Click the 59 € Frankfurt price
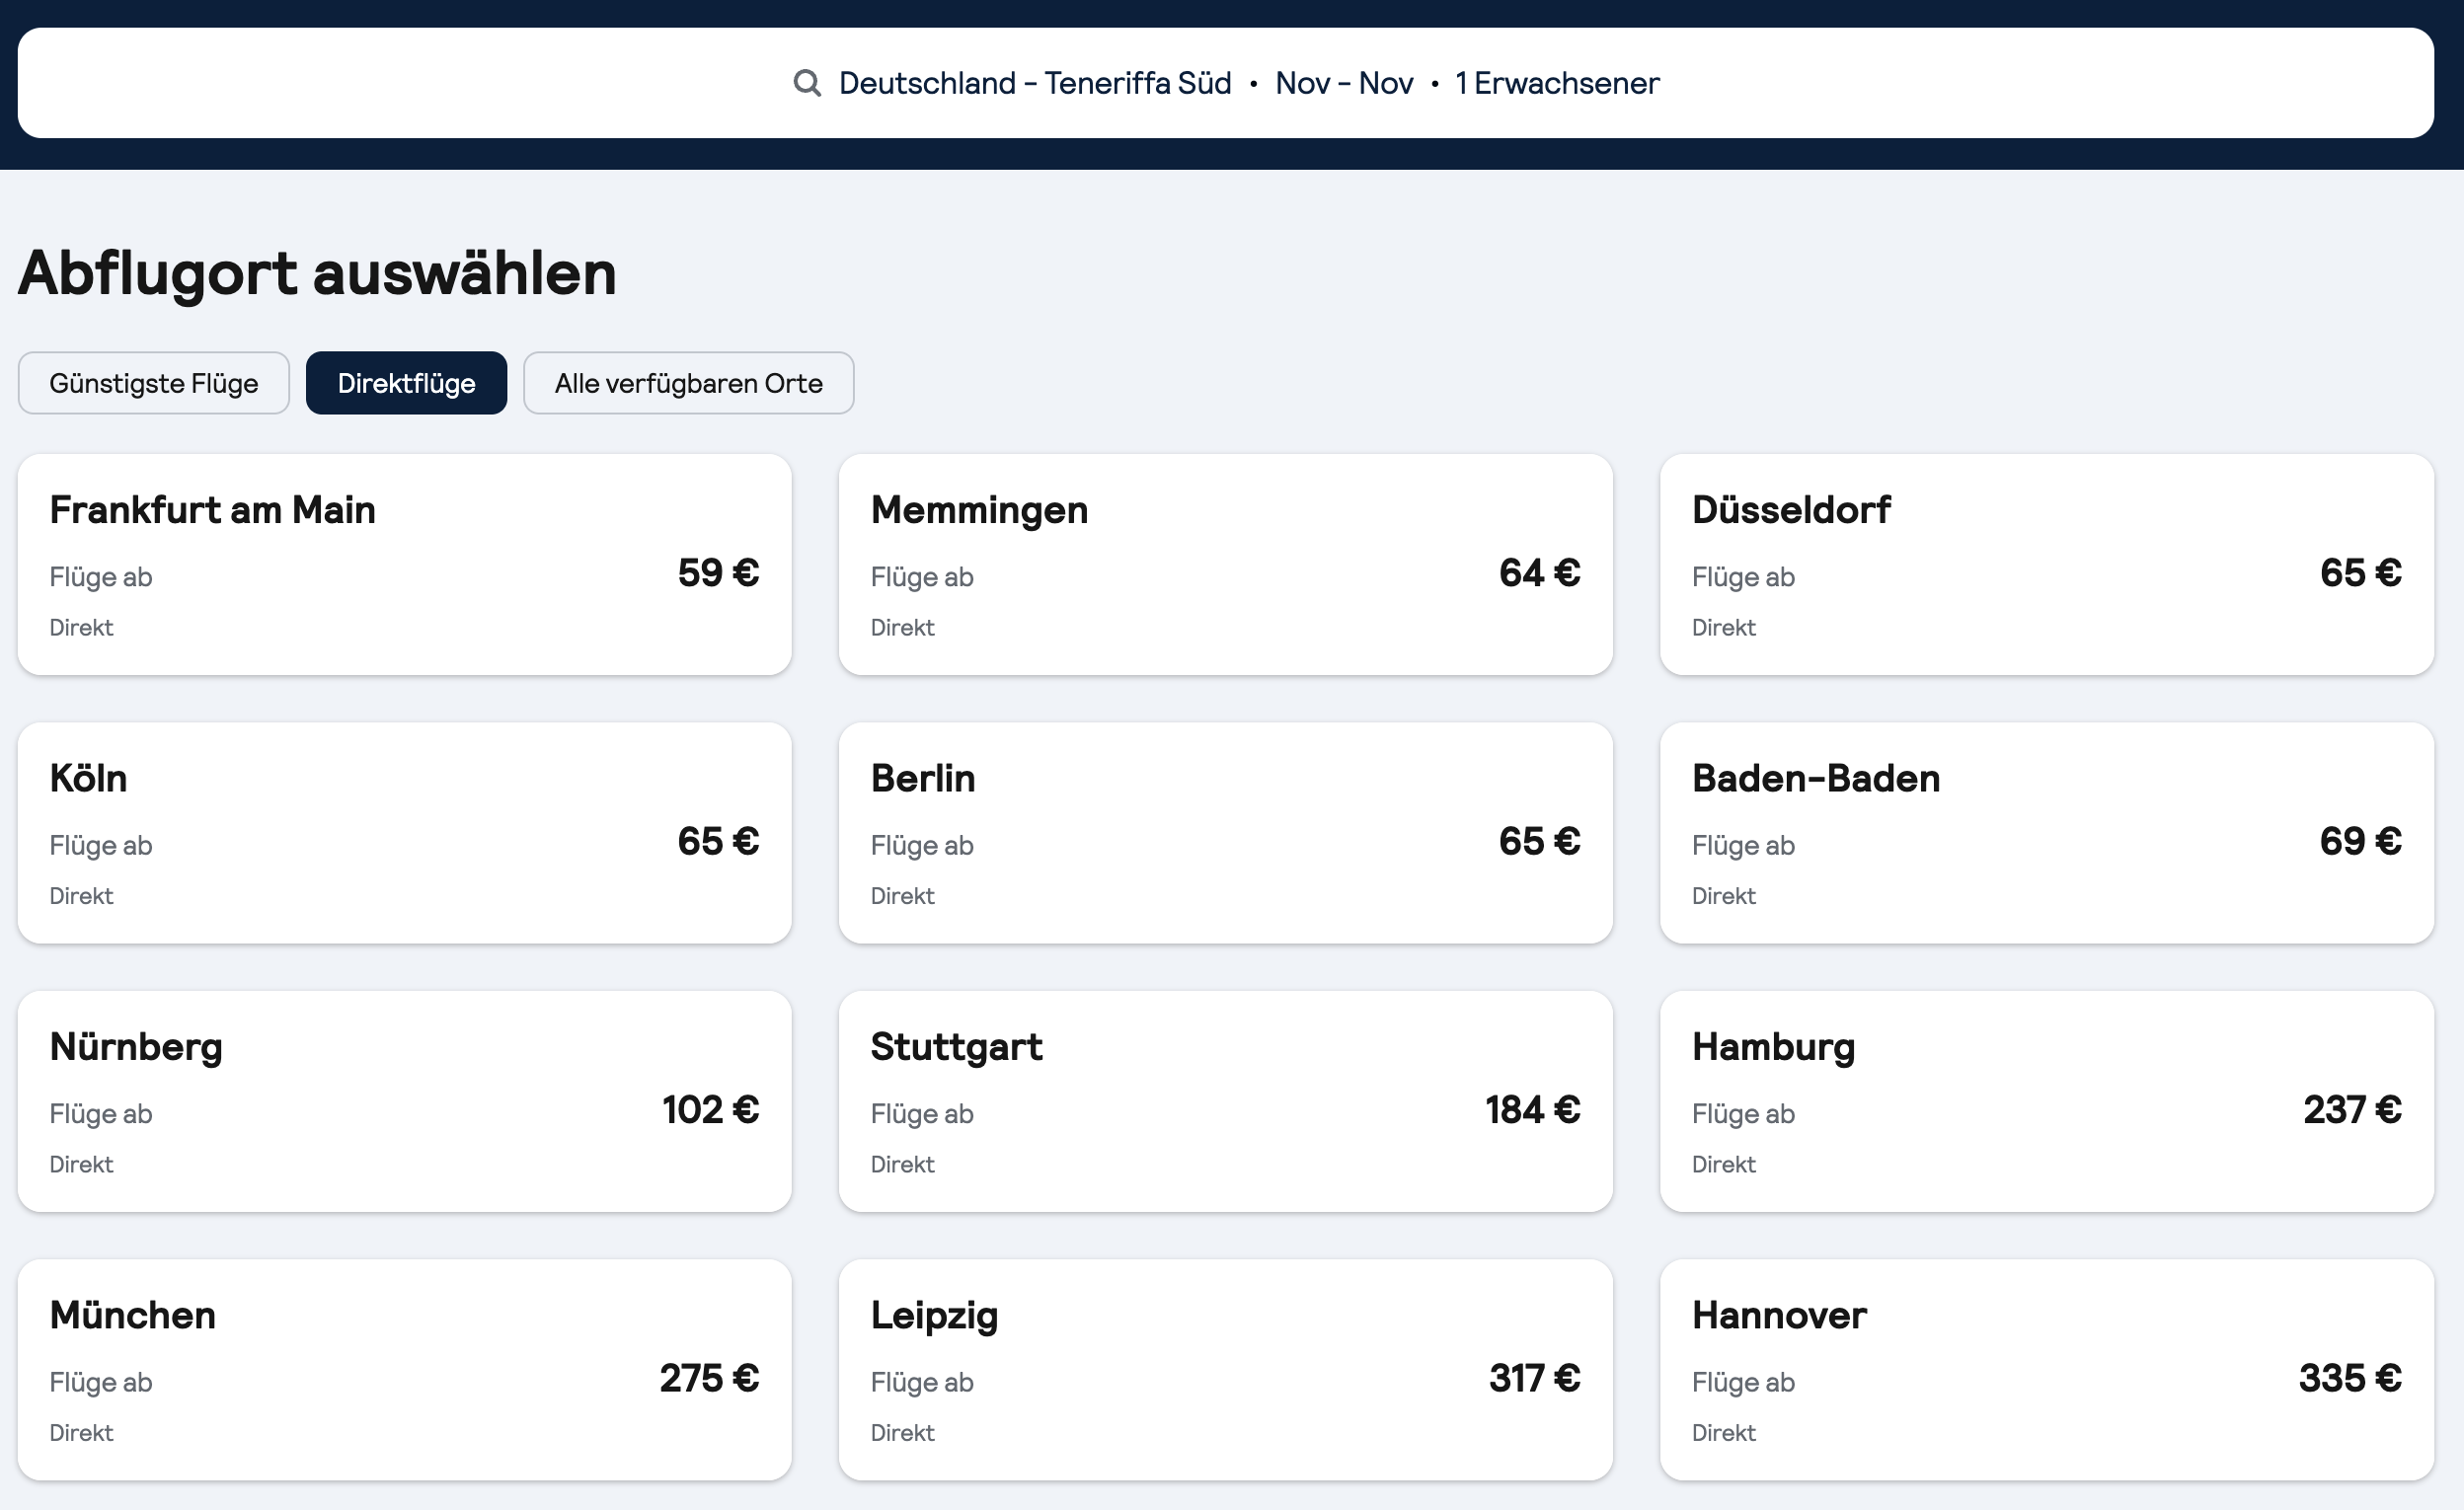The width and height of the screenshot is (2464, 1510). pos(718,573)
